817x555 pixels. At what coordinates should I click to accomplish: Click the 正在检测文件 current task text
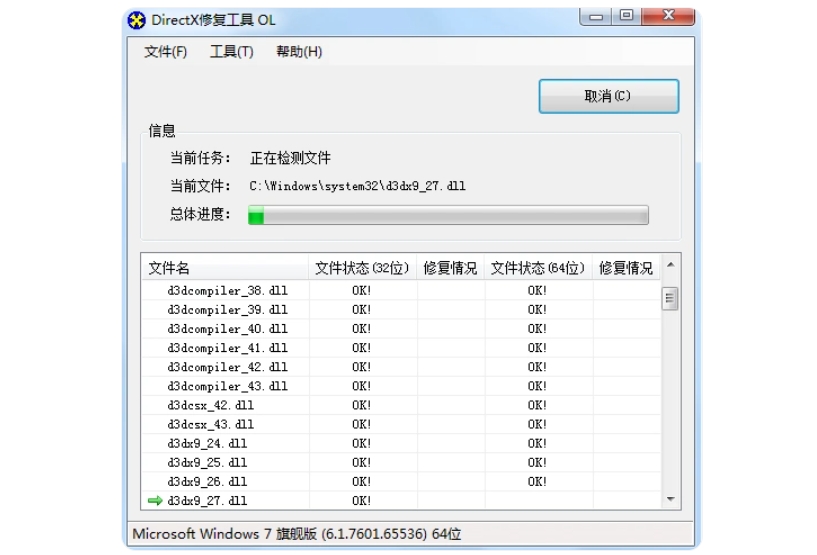point(290,158)
